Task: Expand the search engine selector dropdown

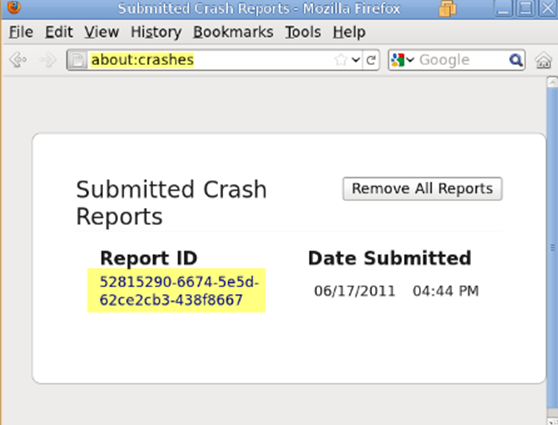Action: click(x=410, y=60)
